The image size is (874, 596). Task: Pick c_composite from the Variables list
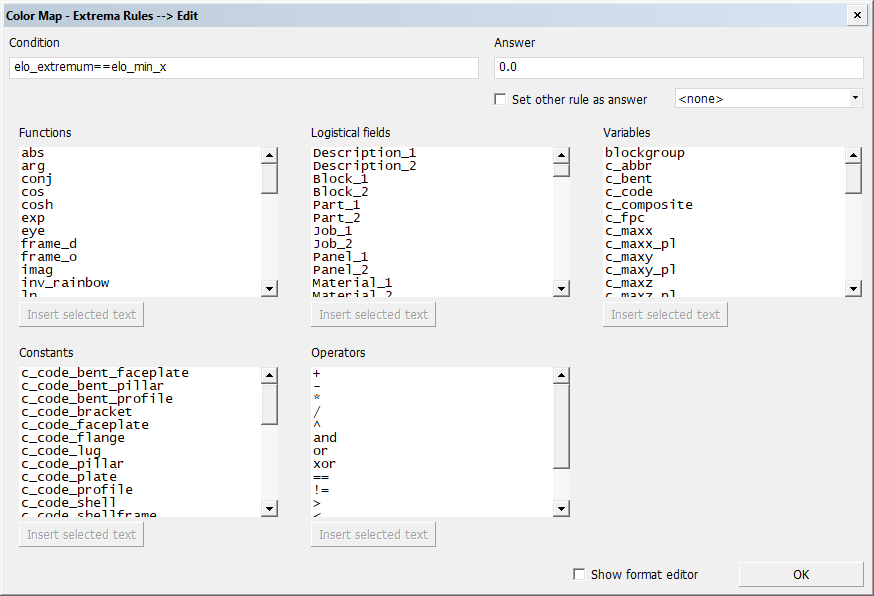tap(648, 205)
